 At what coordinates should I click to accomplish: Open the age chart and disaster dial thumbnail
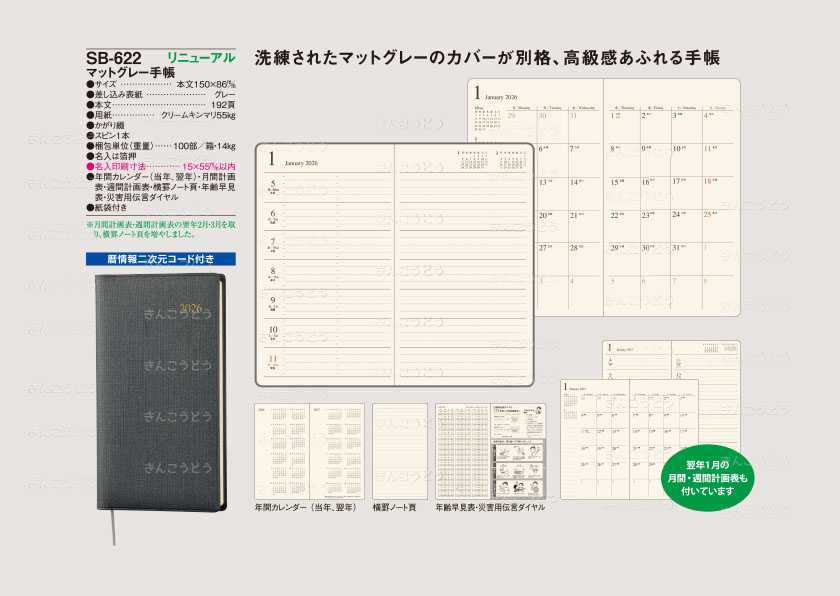coord(491,451)
